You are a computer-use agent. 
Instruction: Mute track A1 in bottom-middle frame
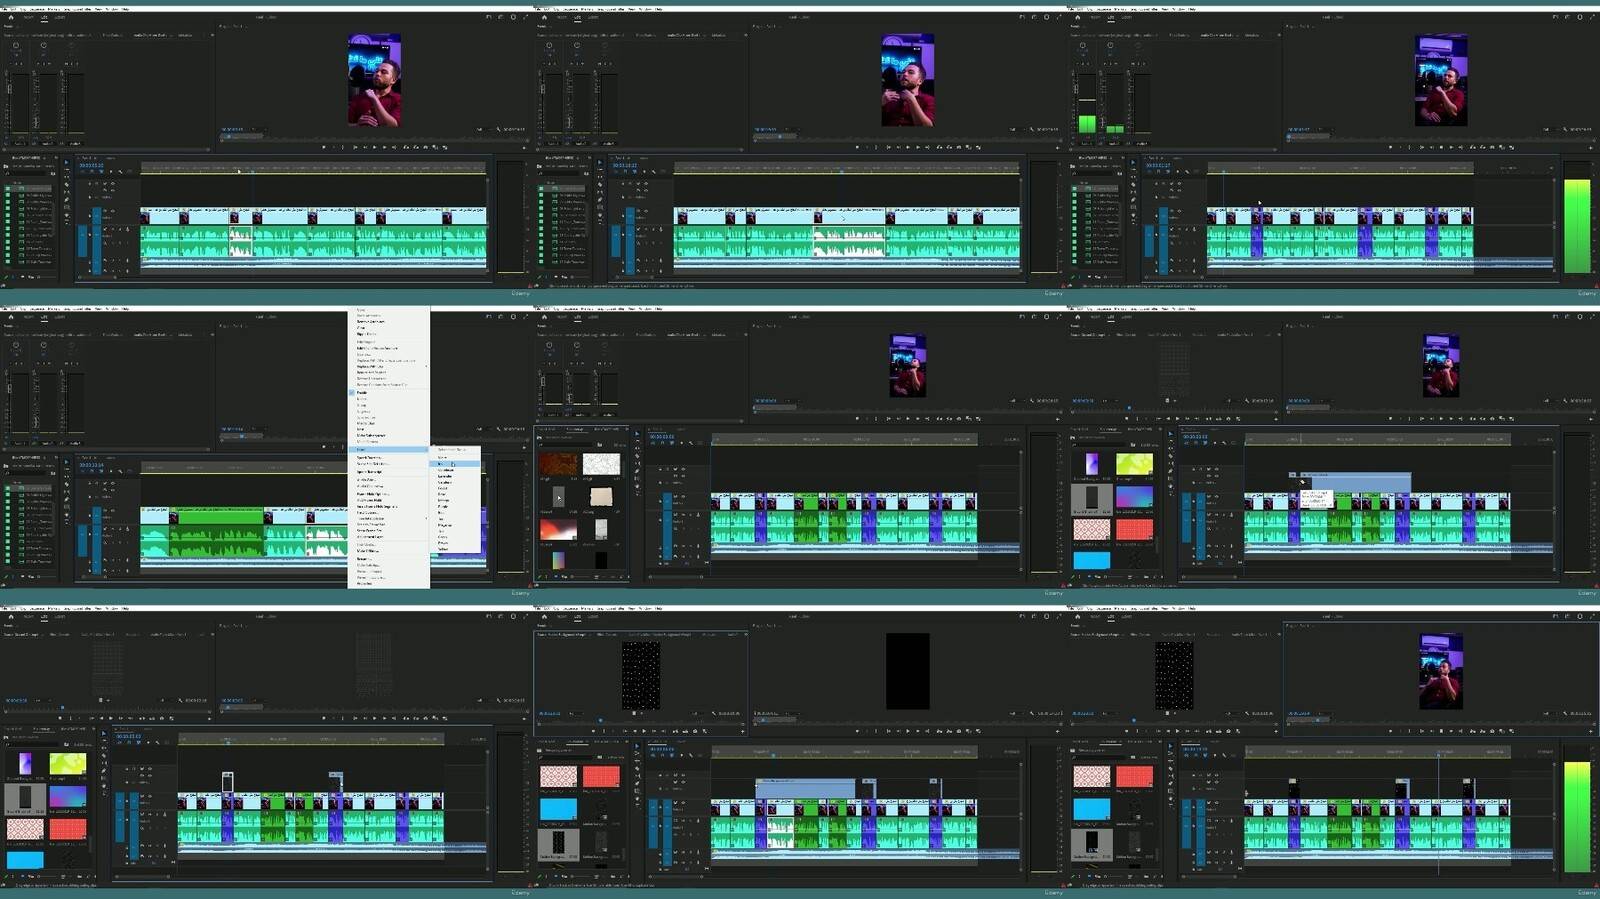point(683,820)
